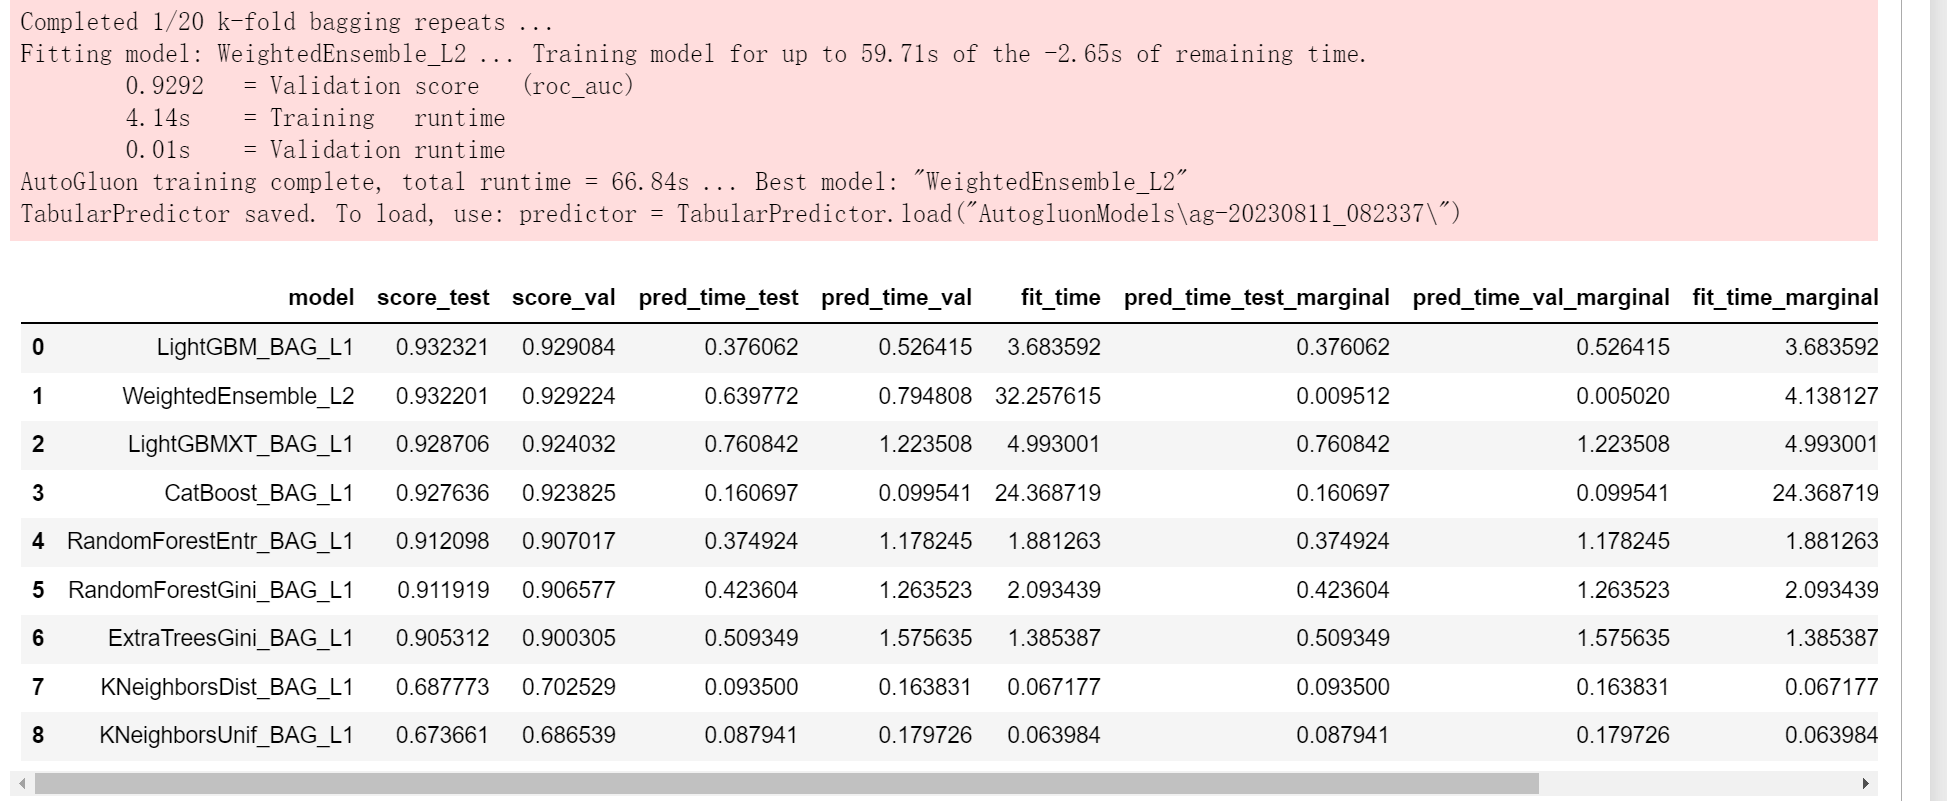
Task: Click the TabularPredictor saved log line
Action: tap(740, 215)
